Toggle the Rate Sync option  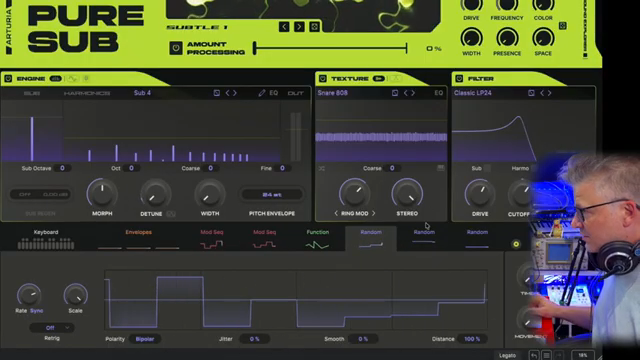pos(36,311)
